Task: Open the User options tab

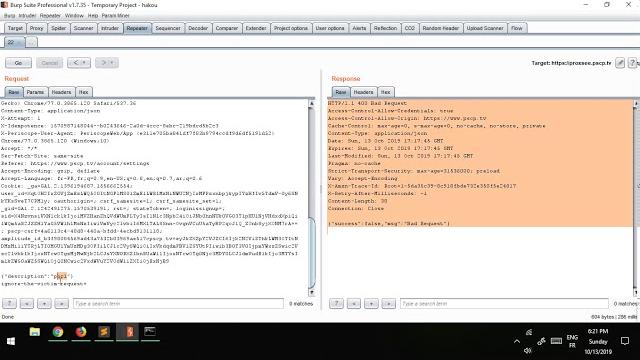Action: click(330, 28)
